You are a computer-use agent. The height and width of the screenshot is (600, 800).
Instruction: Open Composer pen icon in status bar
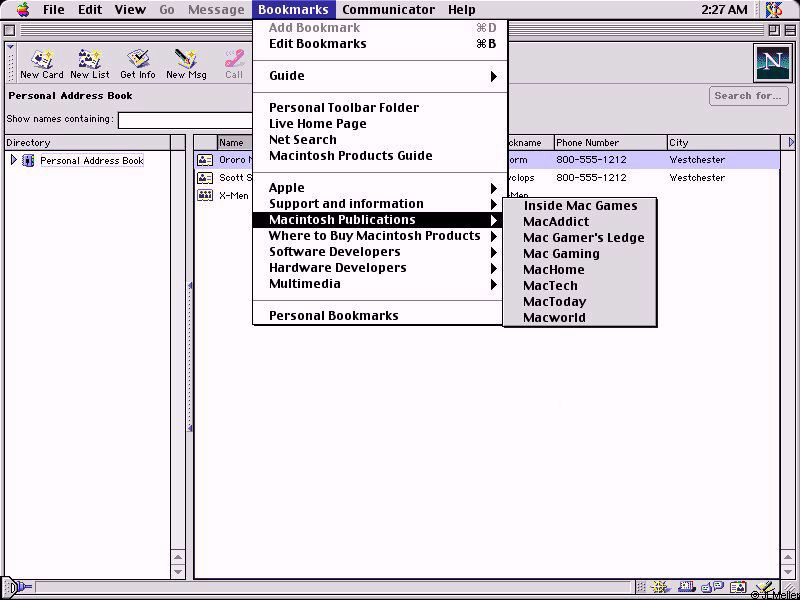click(x=764, y=588)
